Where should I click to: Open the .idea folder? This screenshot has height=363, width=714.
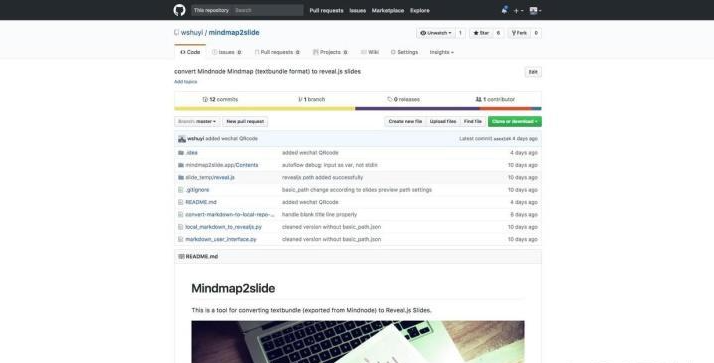pyautogui.click(x=192, y=153)
